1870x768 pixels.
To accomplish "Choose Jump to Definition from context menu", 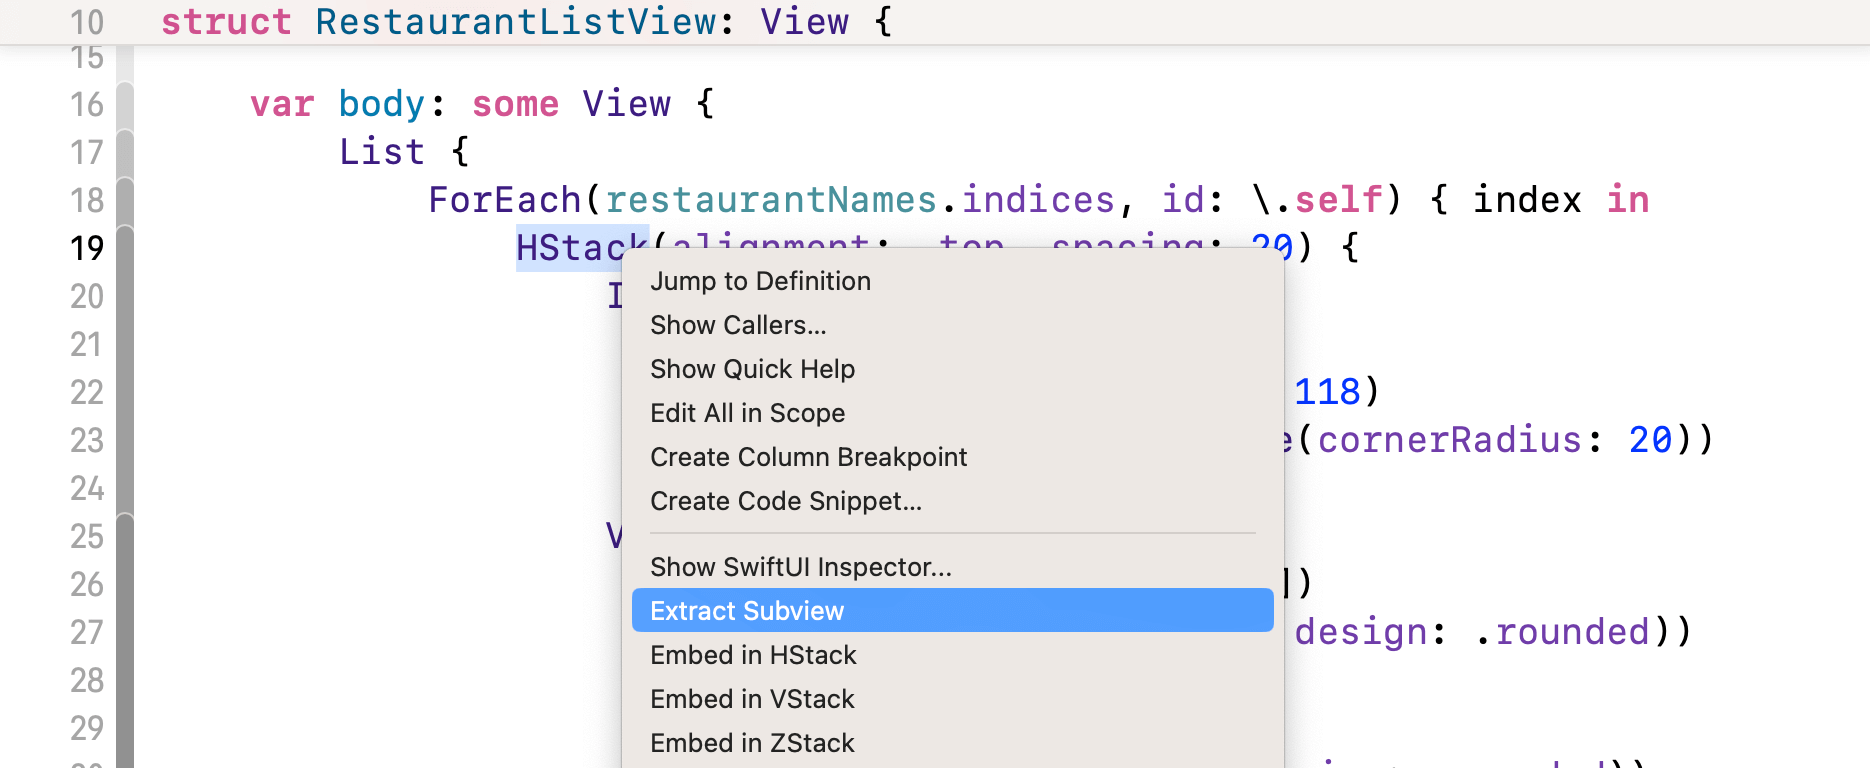I will tap(760, 281).
